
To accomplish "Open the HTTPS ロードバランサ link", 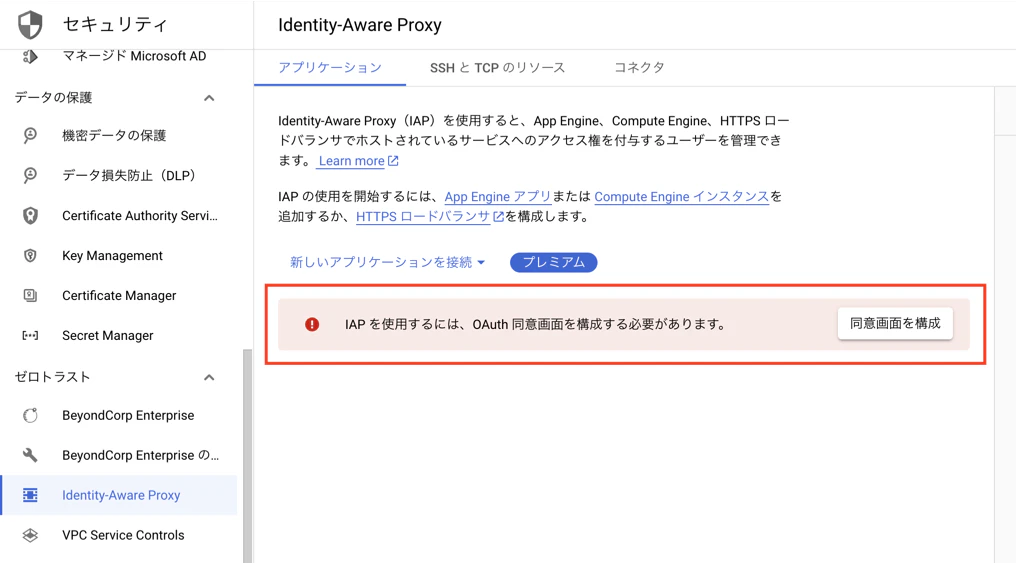I will tap(423, 217).
